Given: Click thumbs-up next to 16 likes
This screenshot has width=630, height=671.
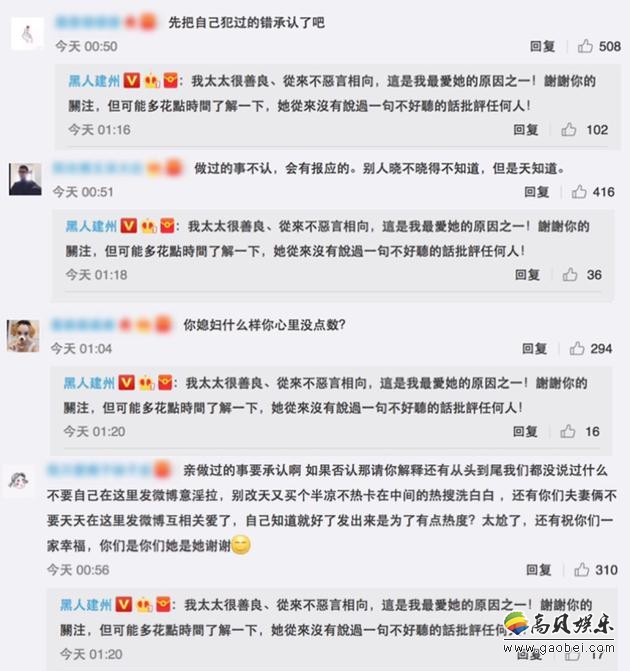Looking at the screenshot, I should click(568, 431).
